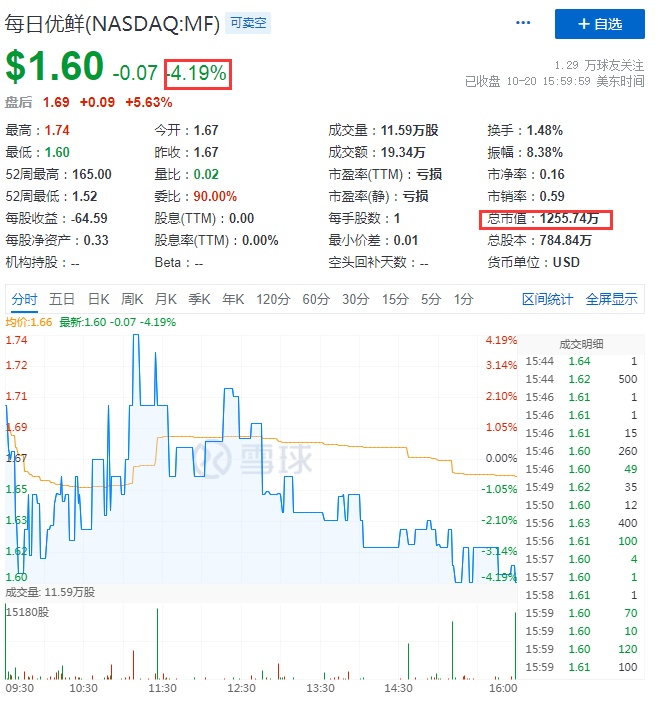Click the 最低 value 1.60
The image size is (657, 704).
(57, 153)
